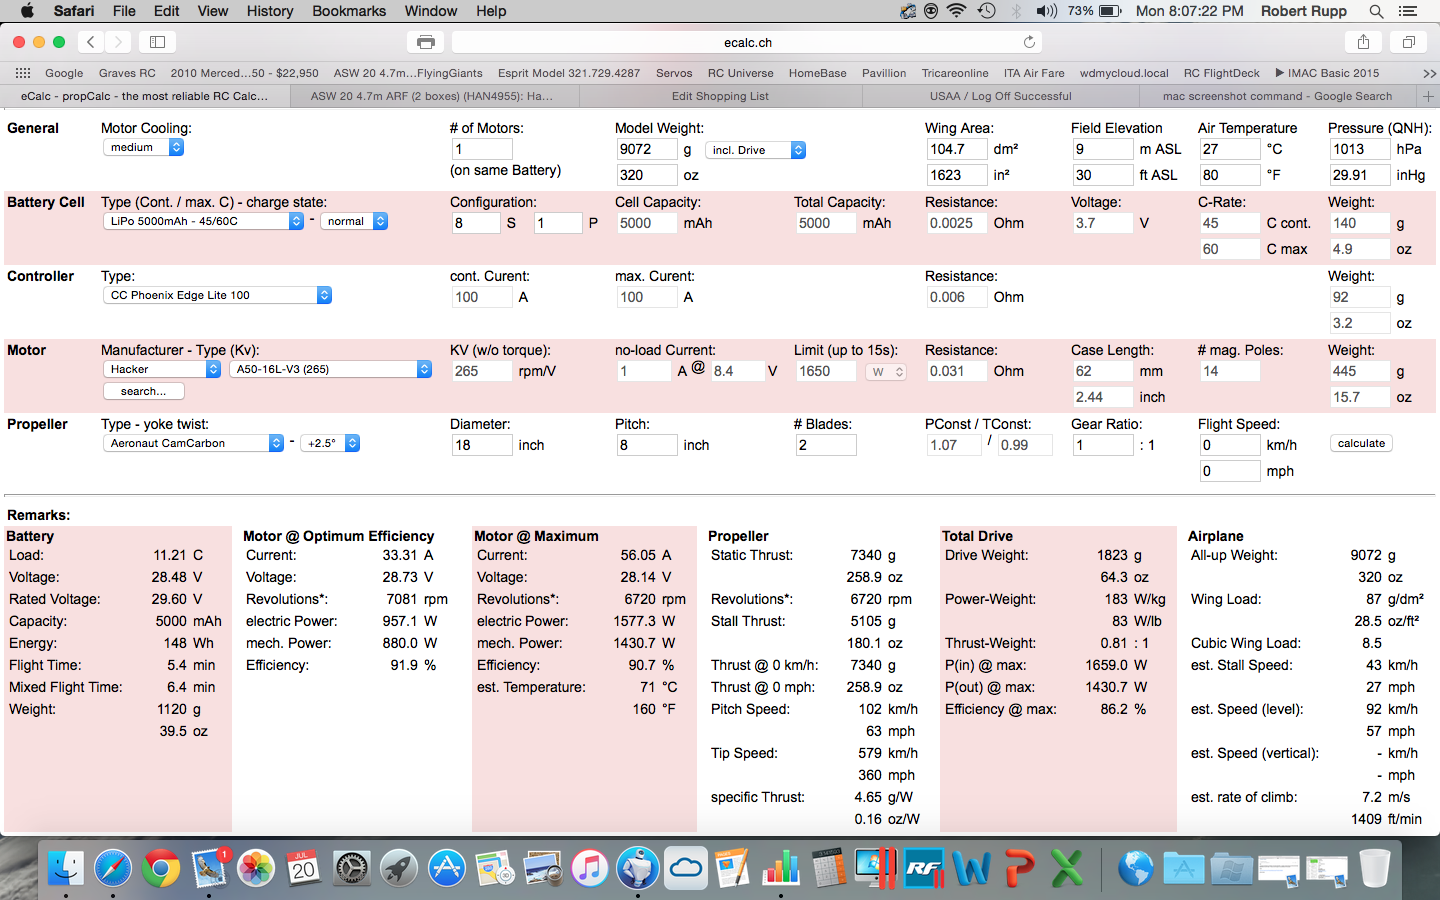Open the Controller type CC Phoenix dropdown

[217, 295]
